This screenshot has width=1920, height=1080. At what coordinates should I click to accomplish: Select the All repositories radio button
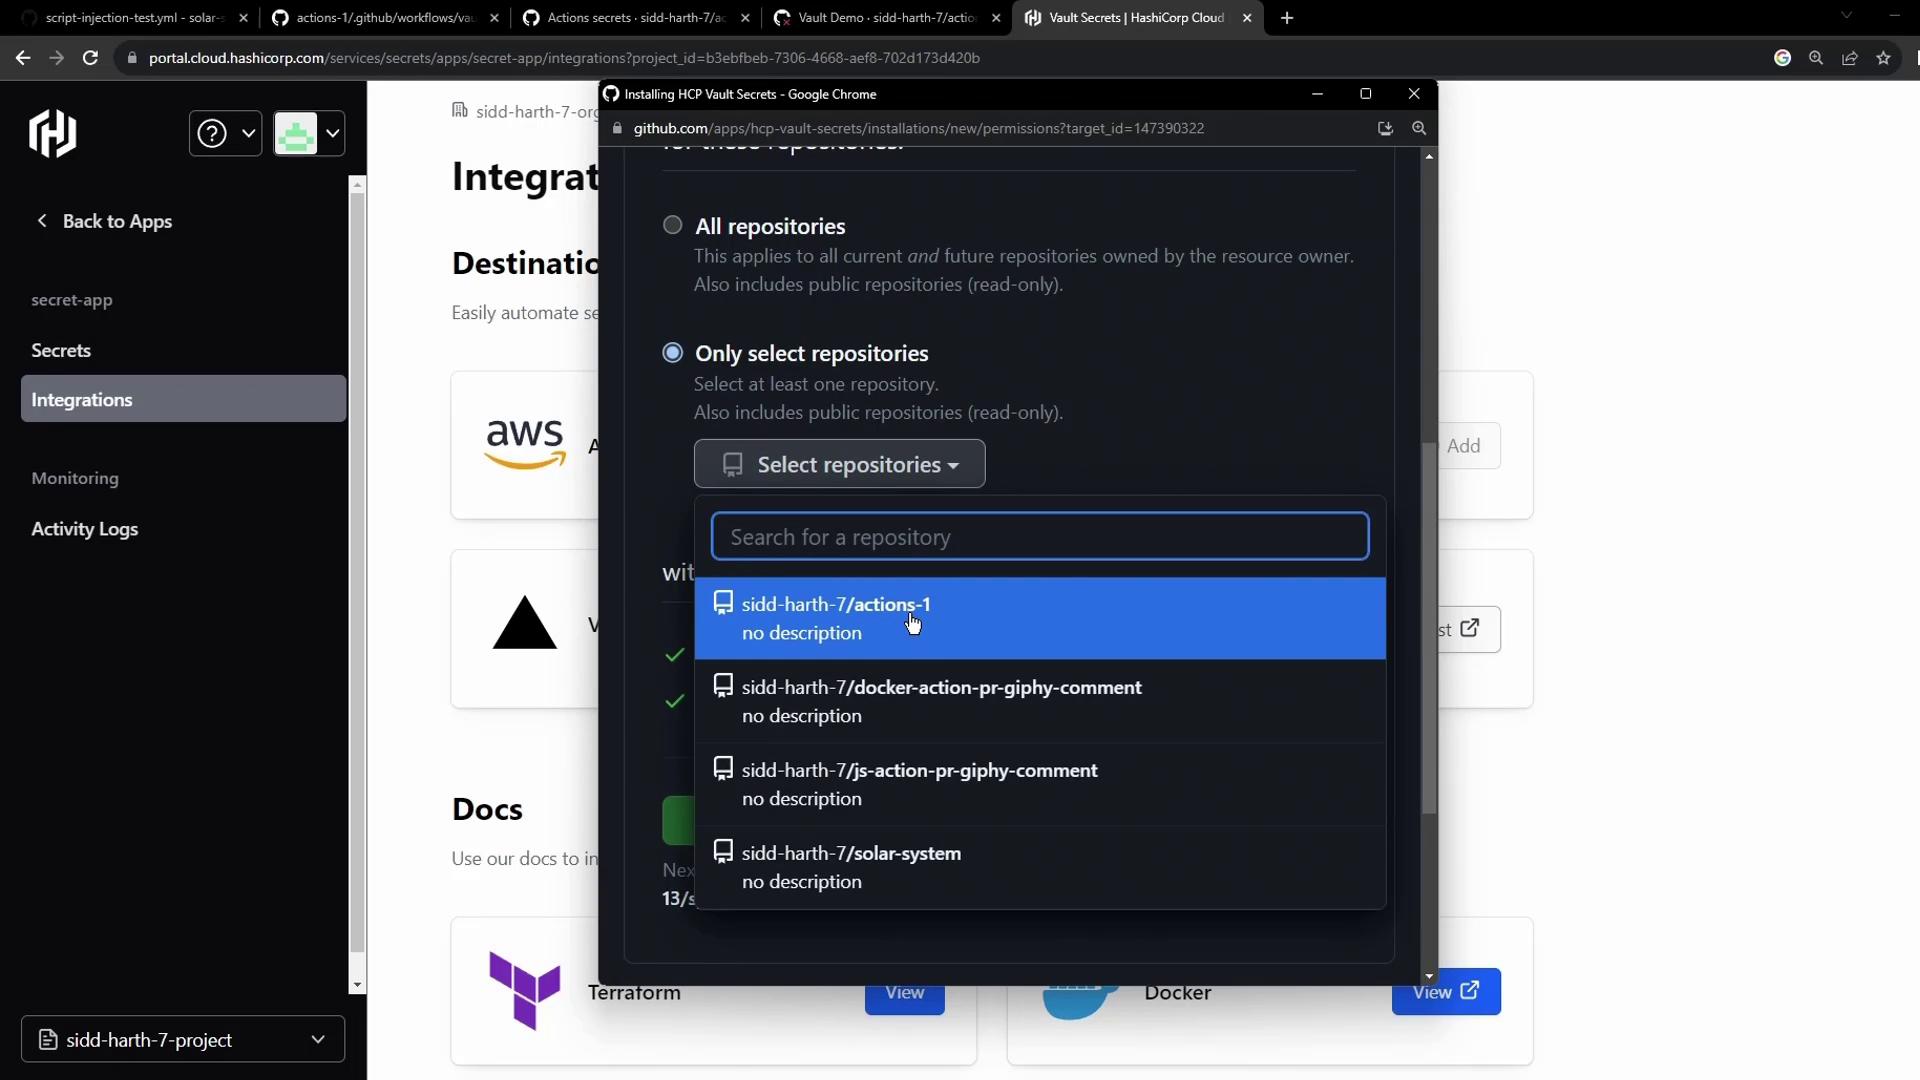tap(673, 225)
